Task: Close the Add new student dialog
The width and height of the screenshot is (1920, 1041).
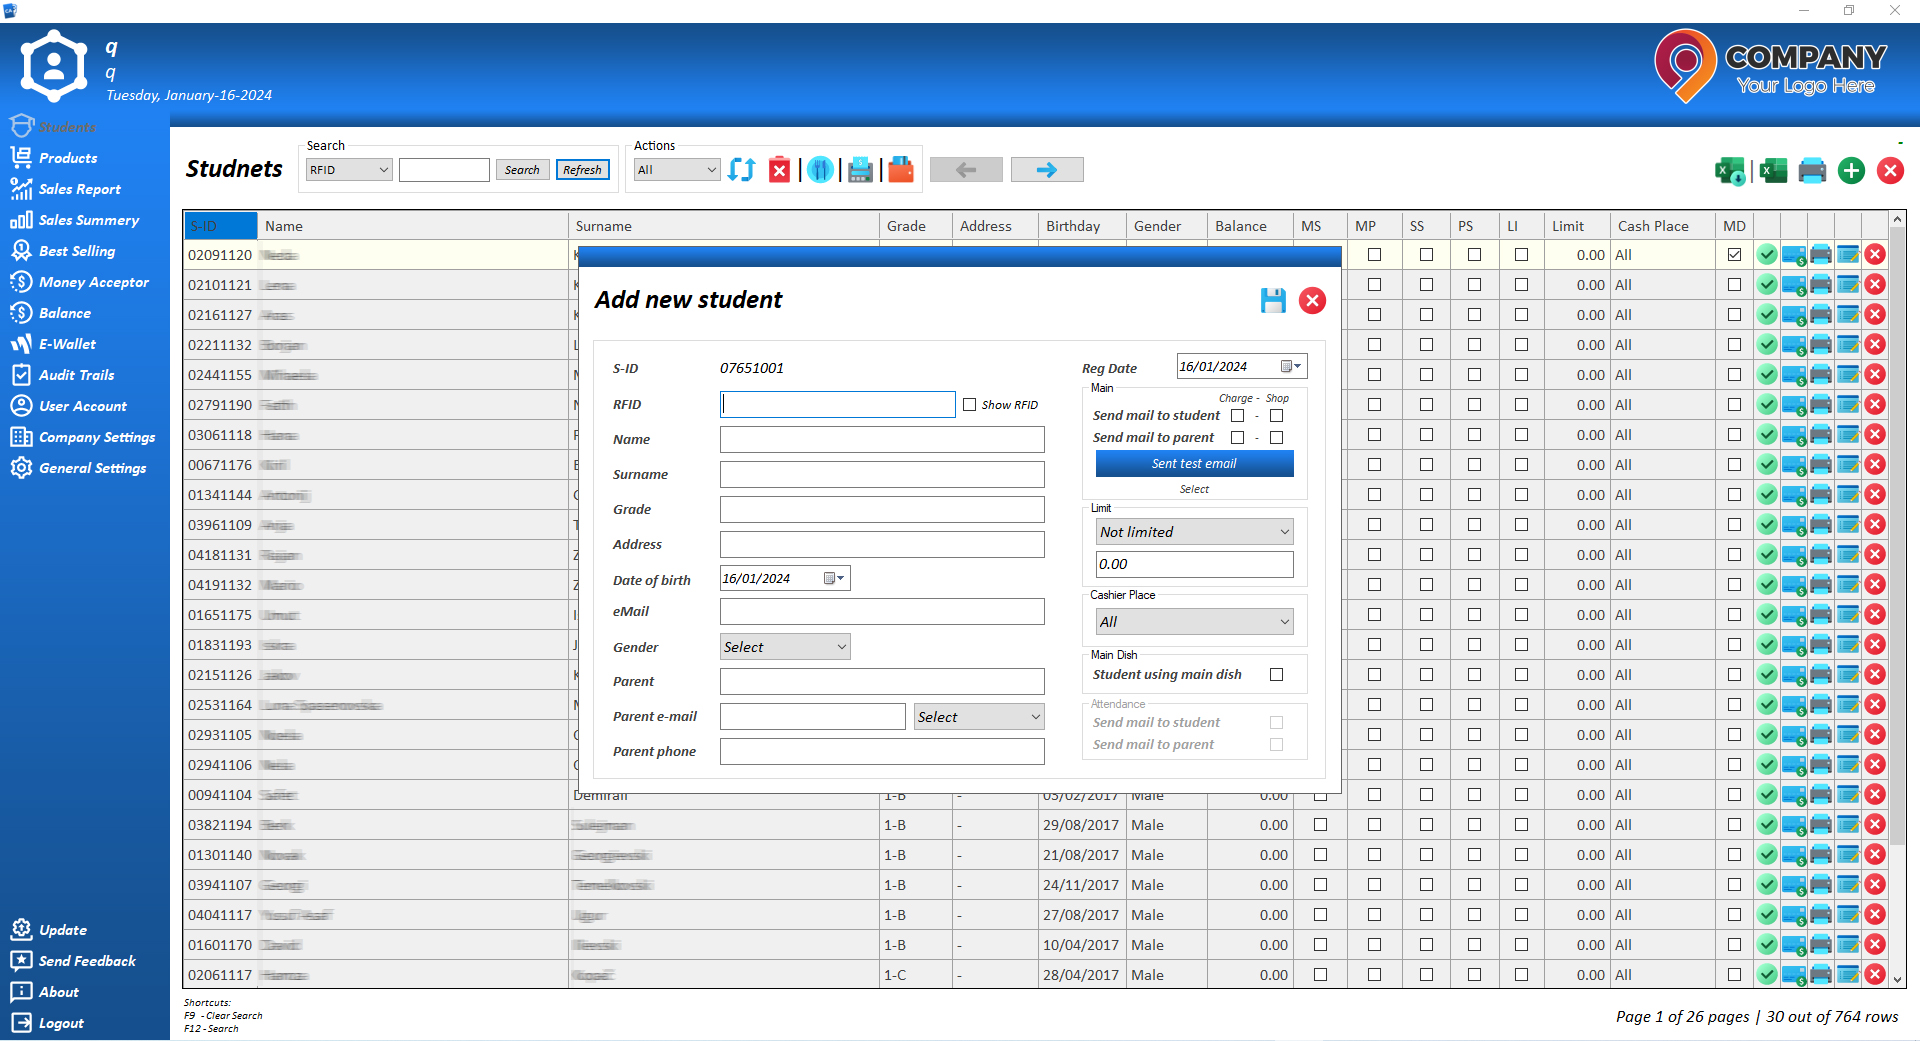Action: (1312, 301)
